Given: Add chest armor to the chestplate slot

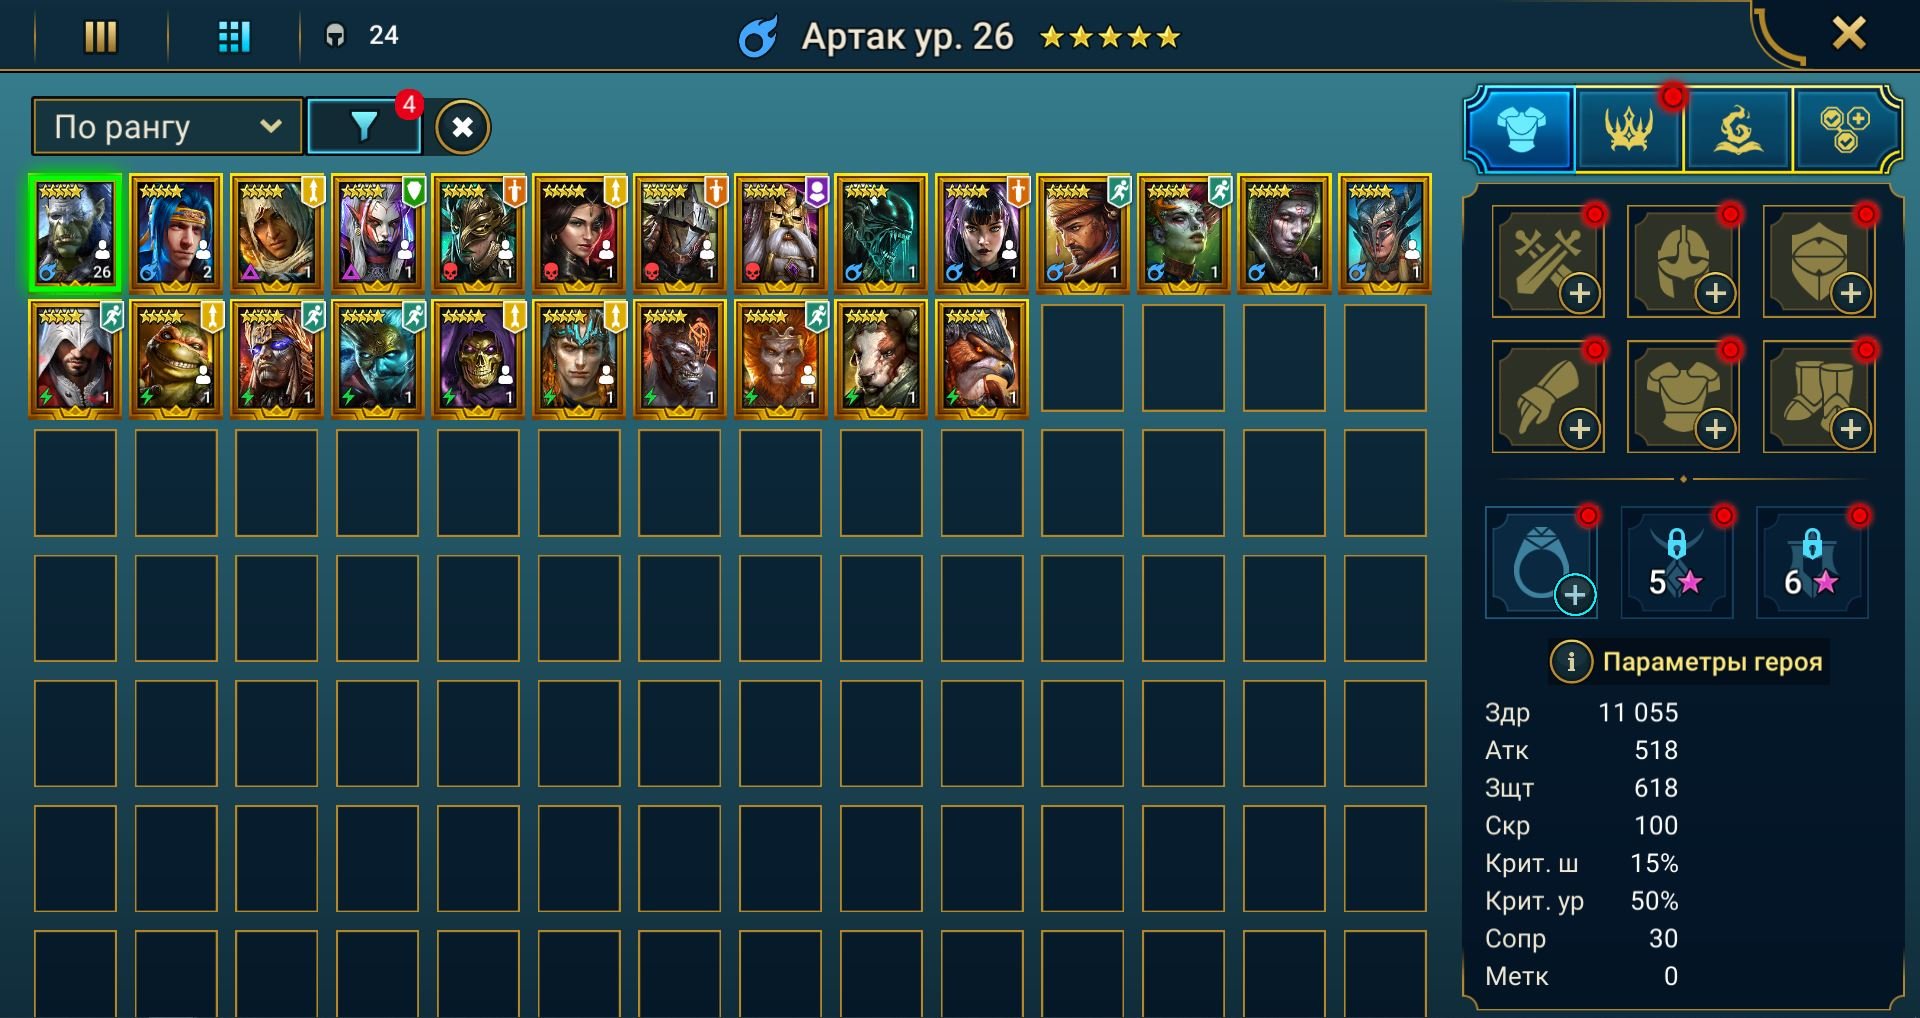Looking at the screenshot, I should click(1683, 397).
